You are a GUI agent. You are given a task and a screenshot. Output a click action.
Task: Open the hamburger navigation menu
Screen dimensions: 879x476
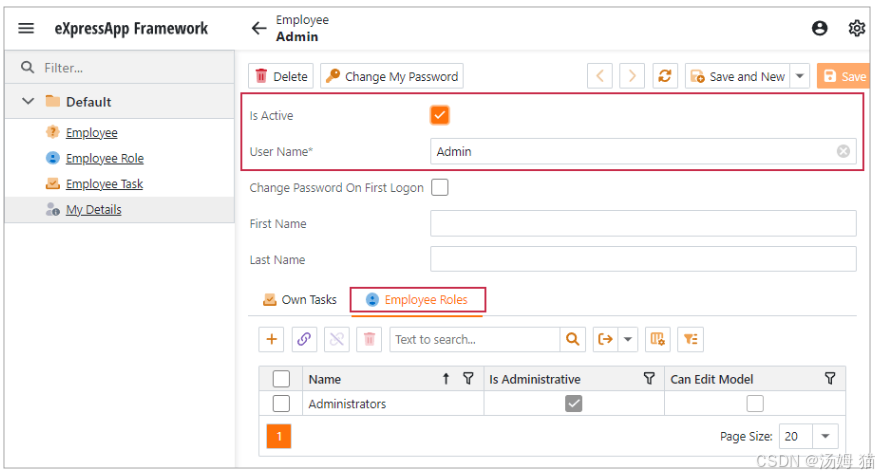point(26,28)
